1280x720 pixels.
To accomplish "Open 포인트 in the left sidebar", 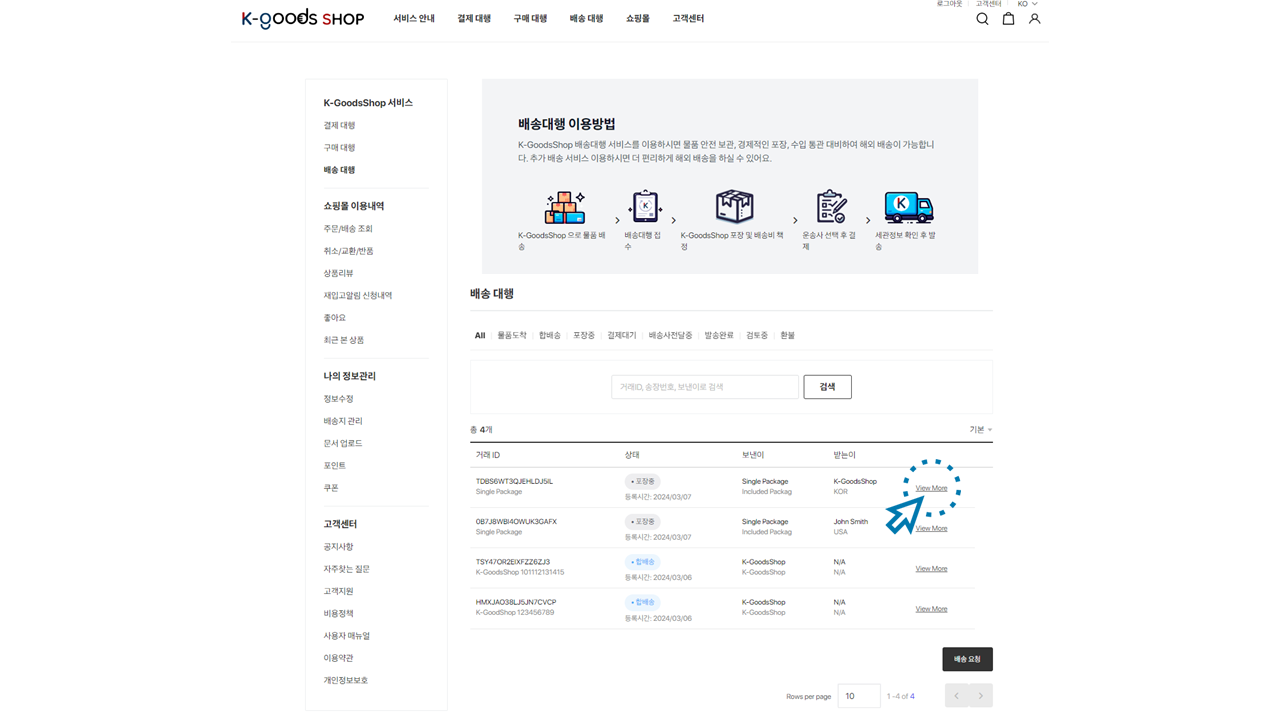I will pos(334,466).
